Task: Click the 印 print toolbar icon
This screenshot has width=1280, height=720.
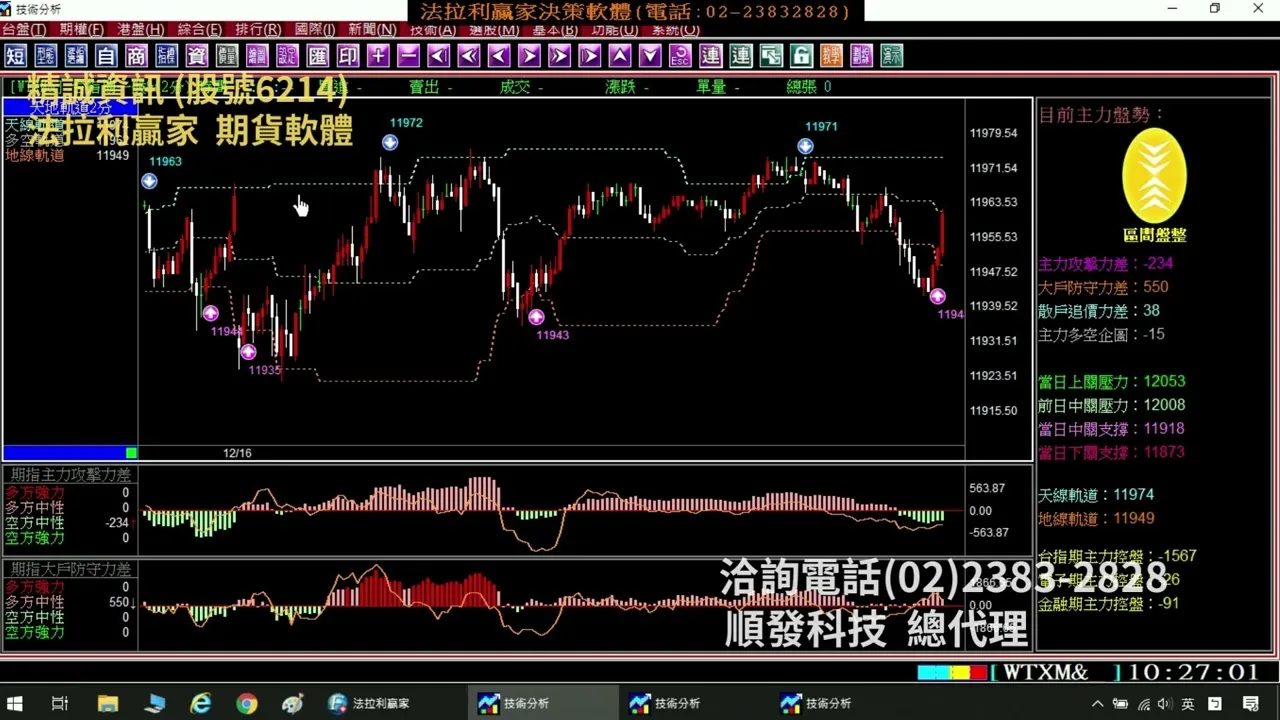Action: 348,55
